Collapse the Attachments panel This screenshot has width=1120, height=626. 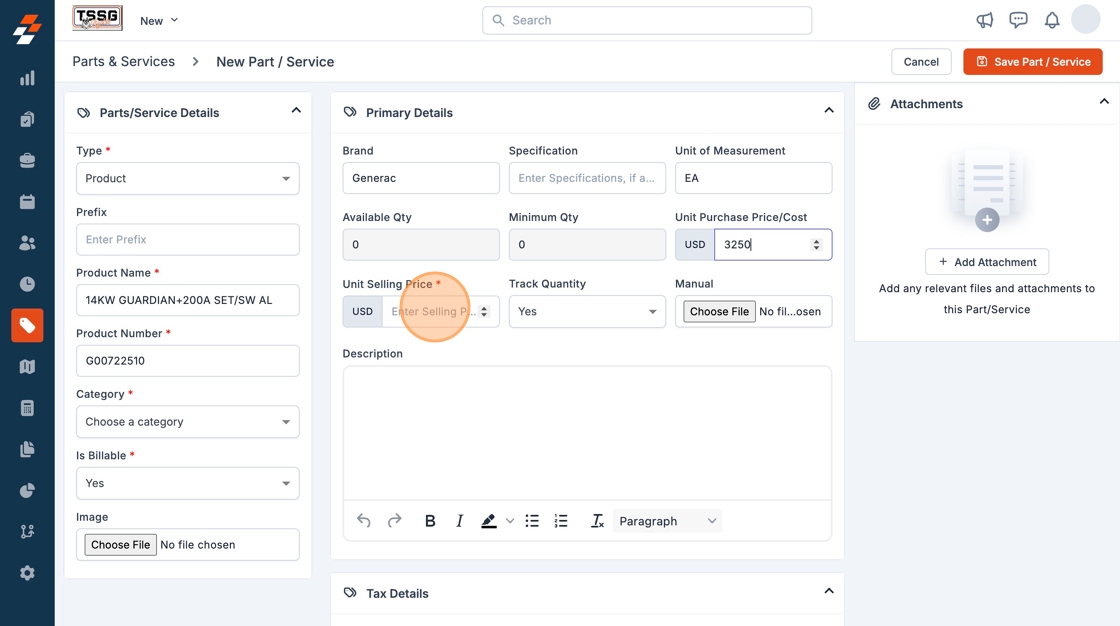1104,102
